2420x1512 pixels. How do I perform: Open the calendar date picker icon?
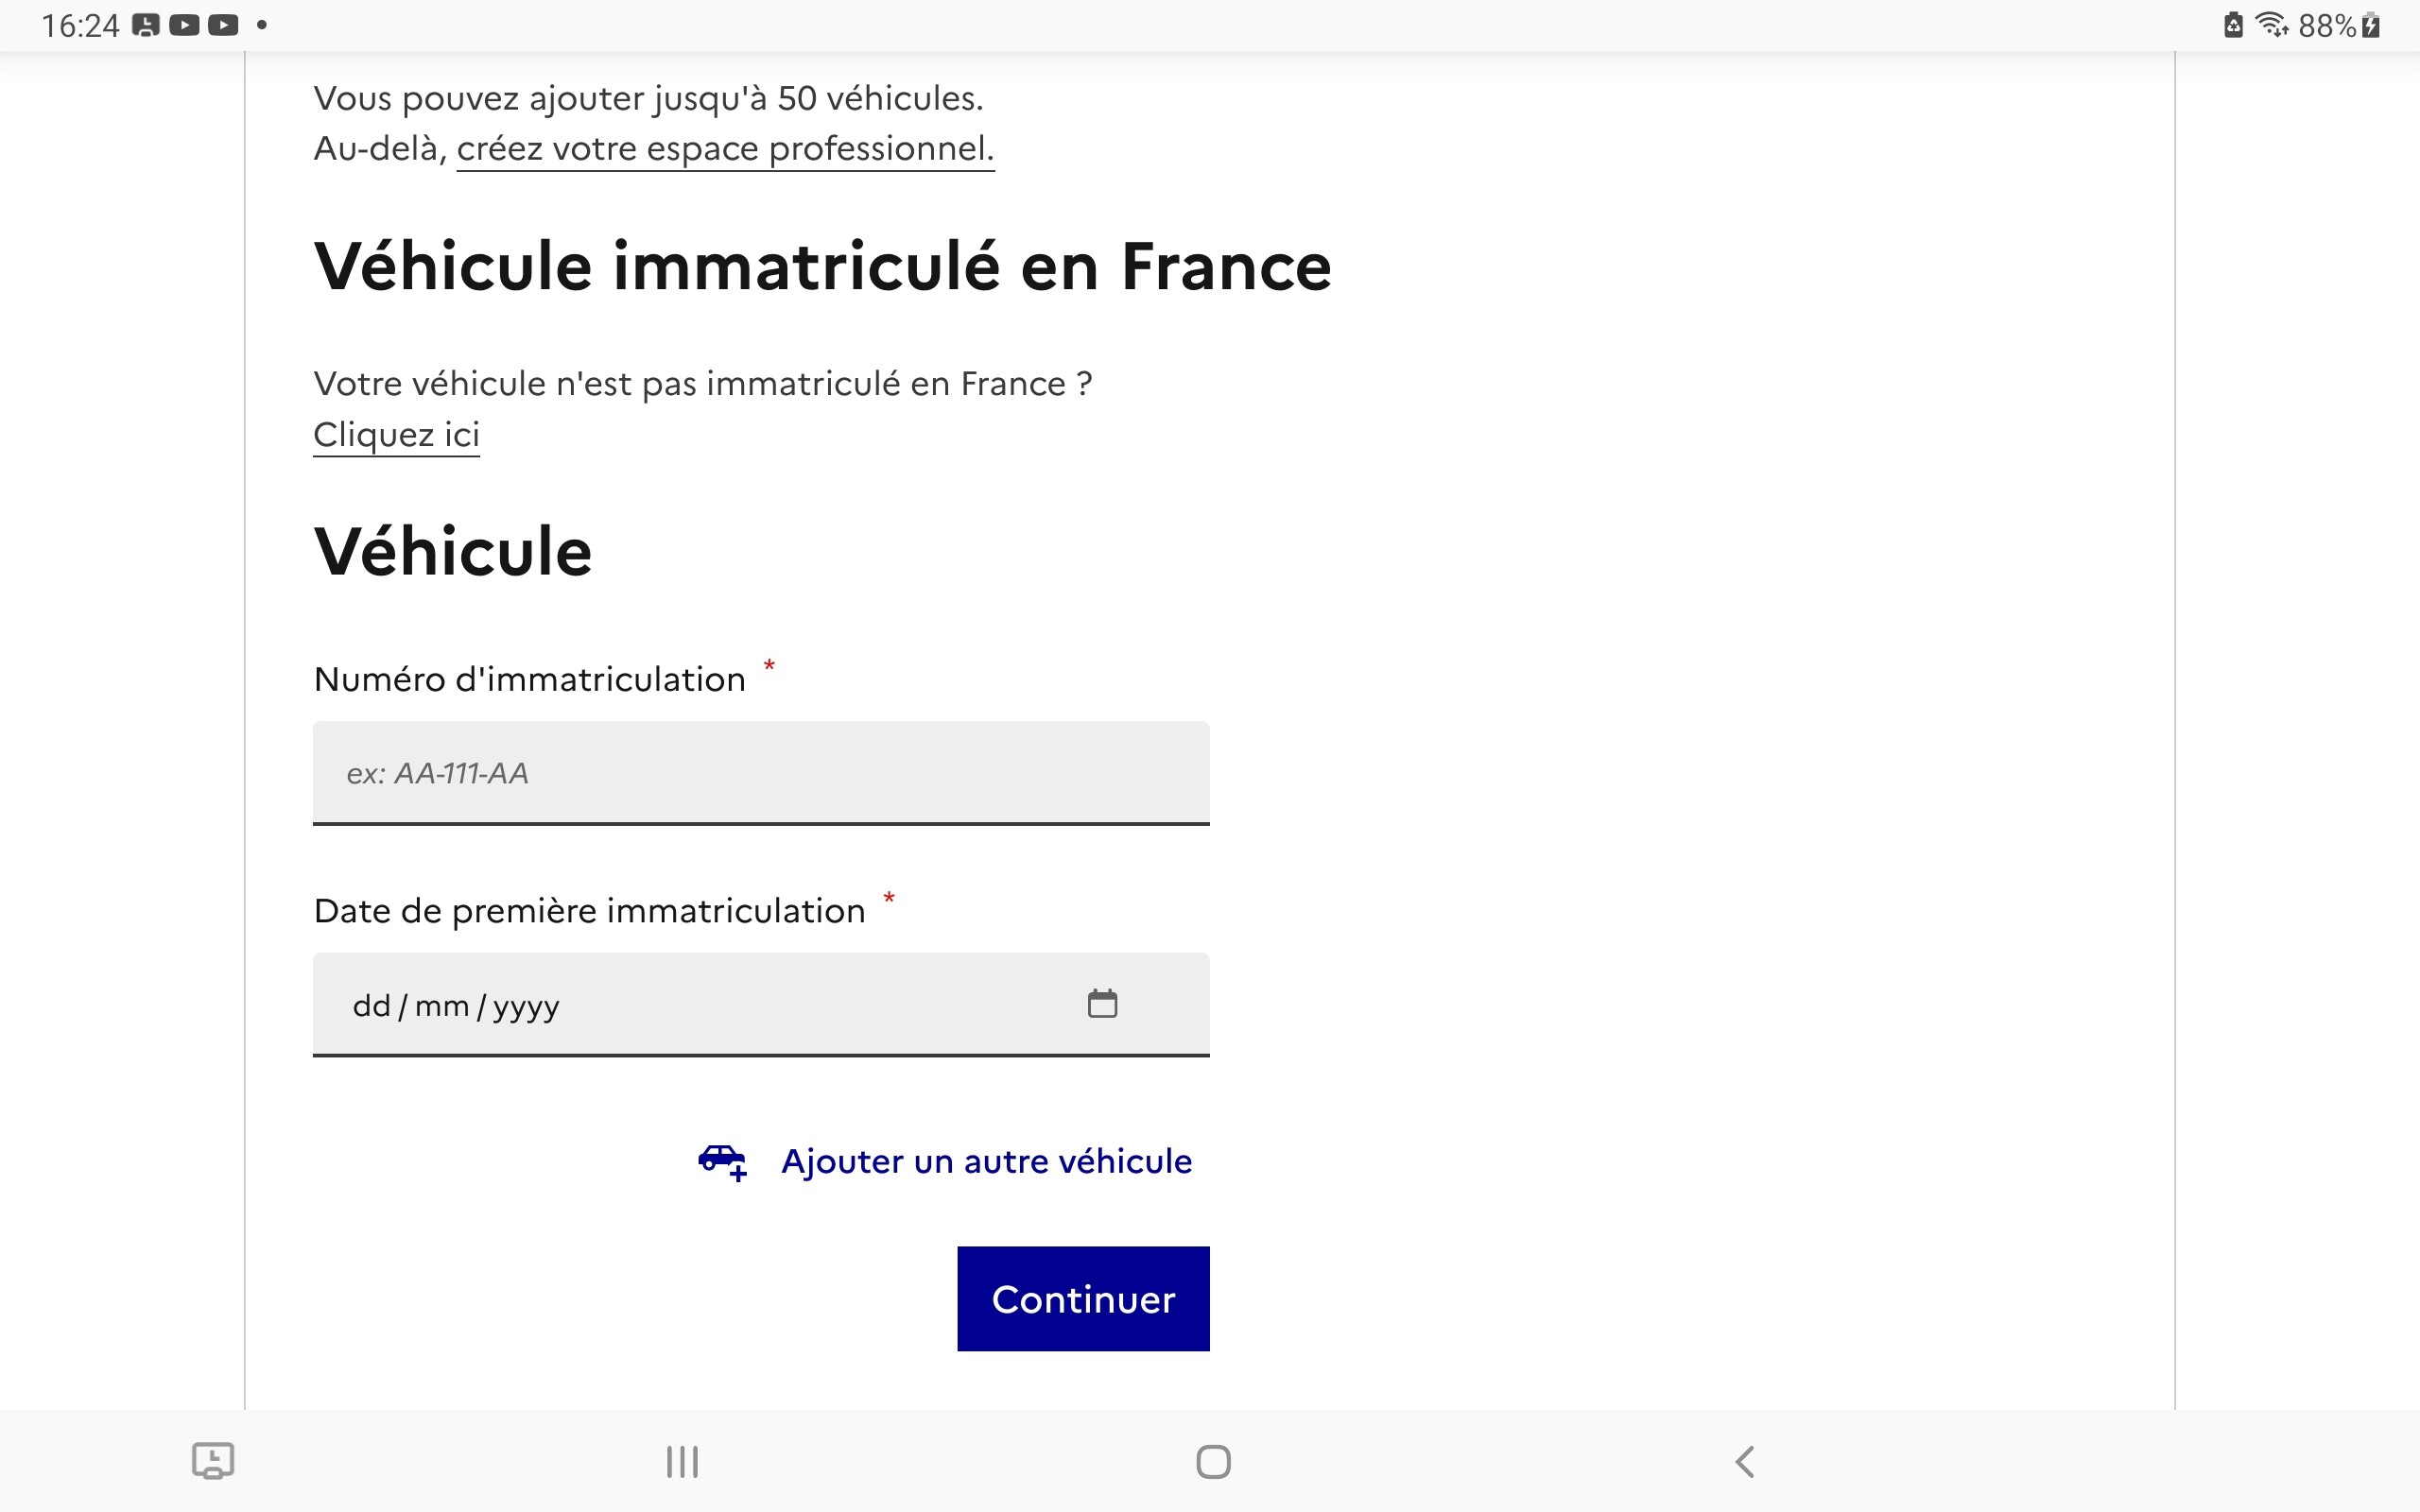point(1102,1003)
